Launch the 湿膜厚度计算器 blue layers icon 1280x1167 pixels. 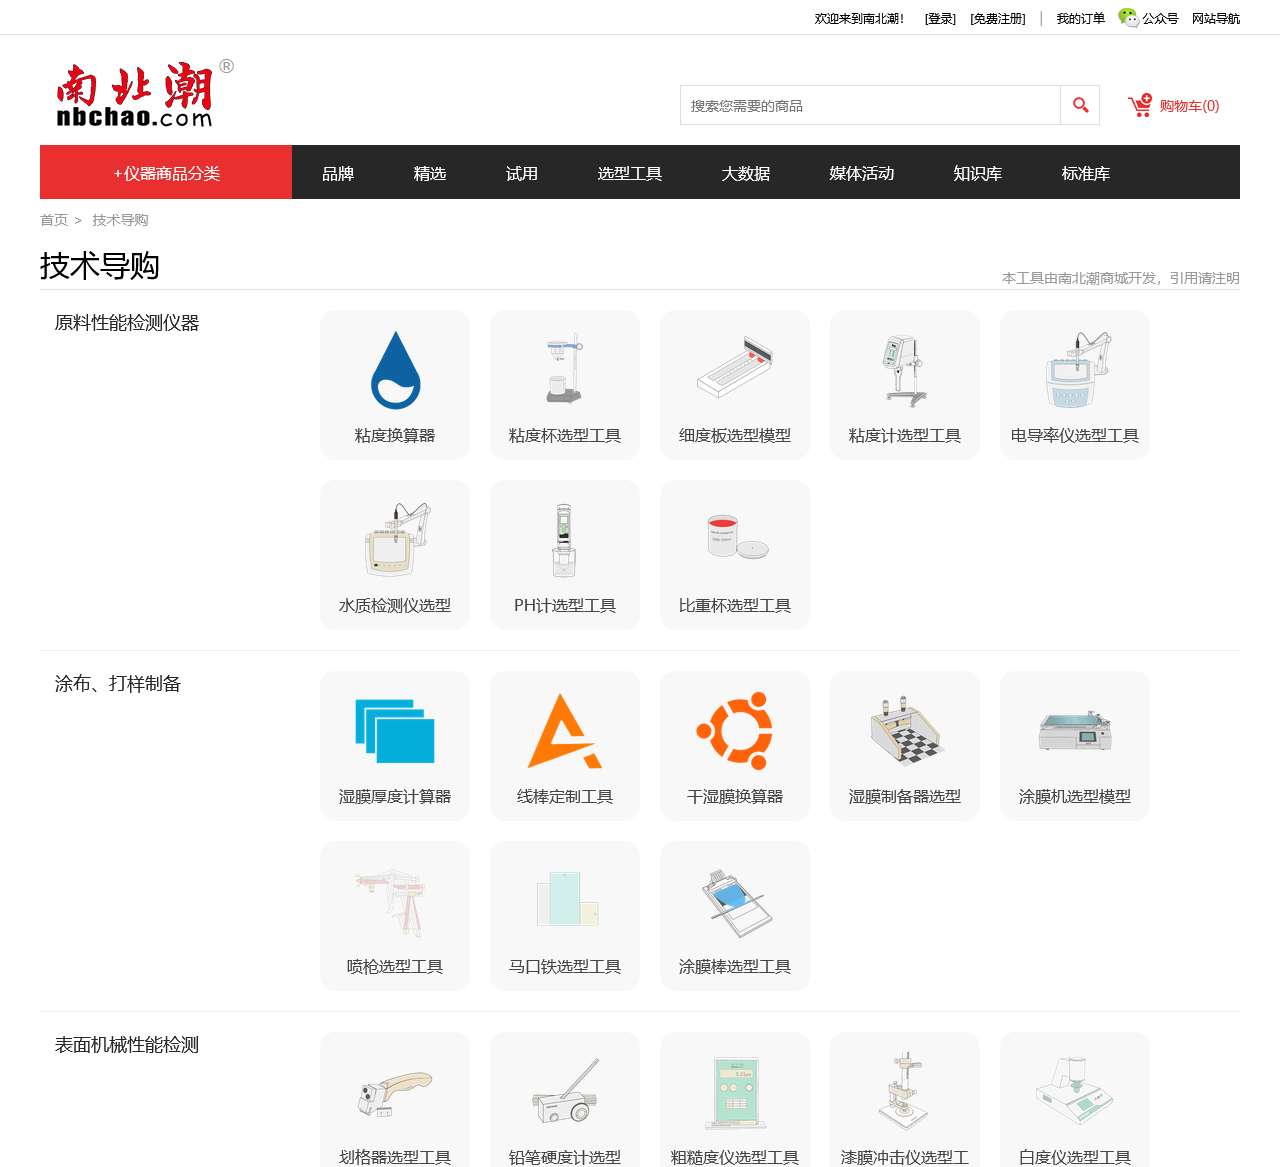tap(395, 731)
